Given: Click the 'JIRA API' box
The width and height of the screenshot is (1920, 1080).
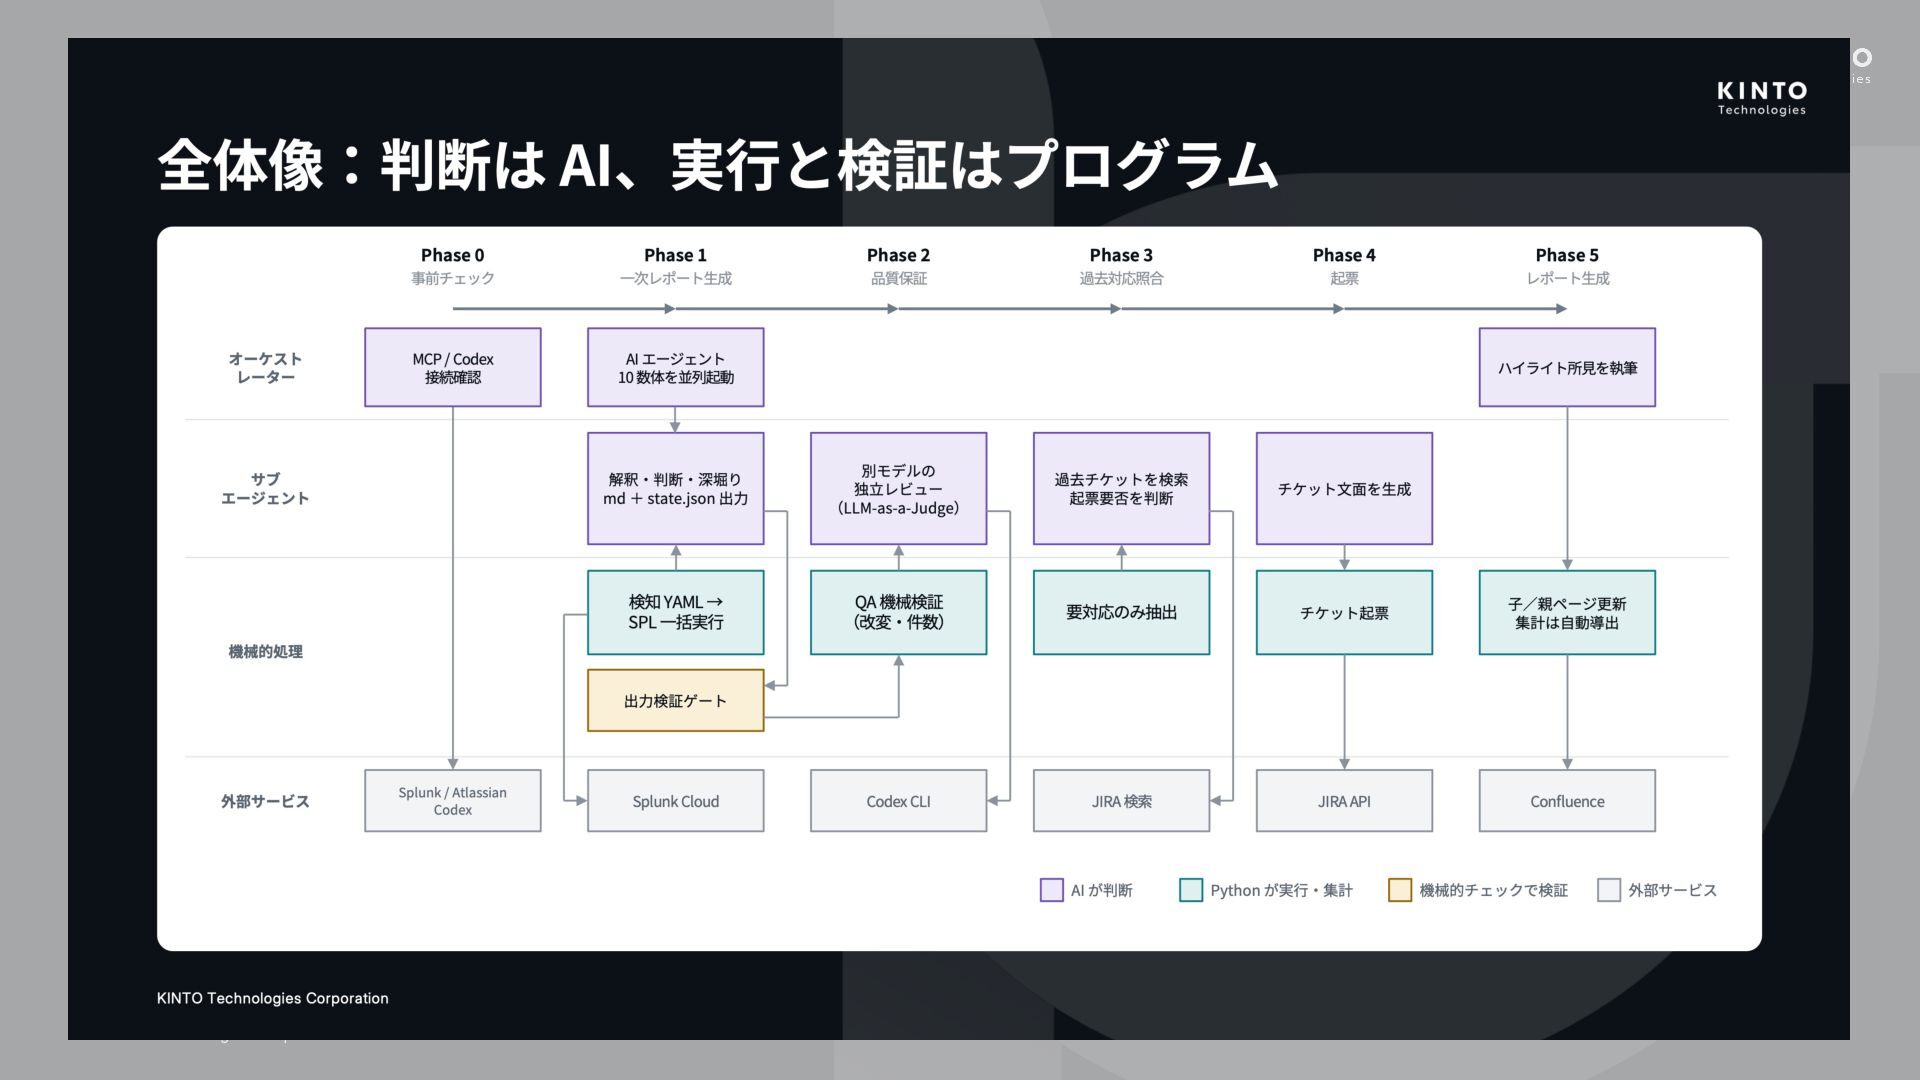Looking at the screenshot, I should 1344,801.
